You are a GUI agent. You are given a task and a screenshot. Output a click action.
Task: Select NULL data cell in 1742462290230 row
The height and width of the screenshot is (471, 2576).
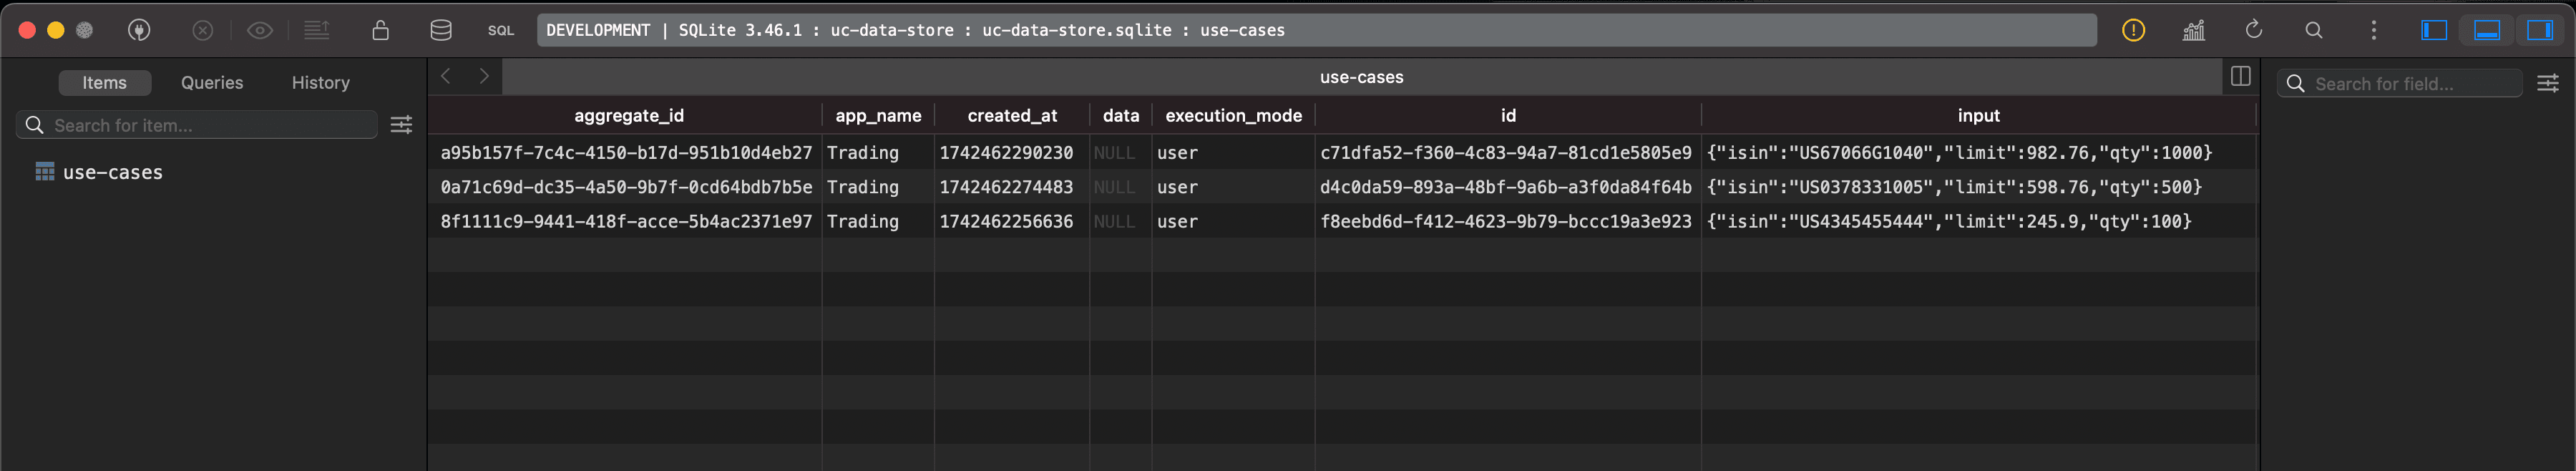[x=1120, y=153]
